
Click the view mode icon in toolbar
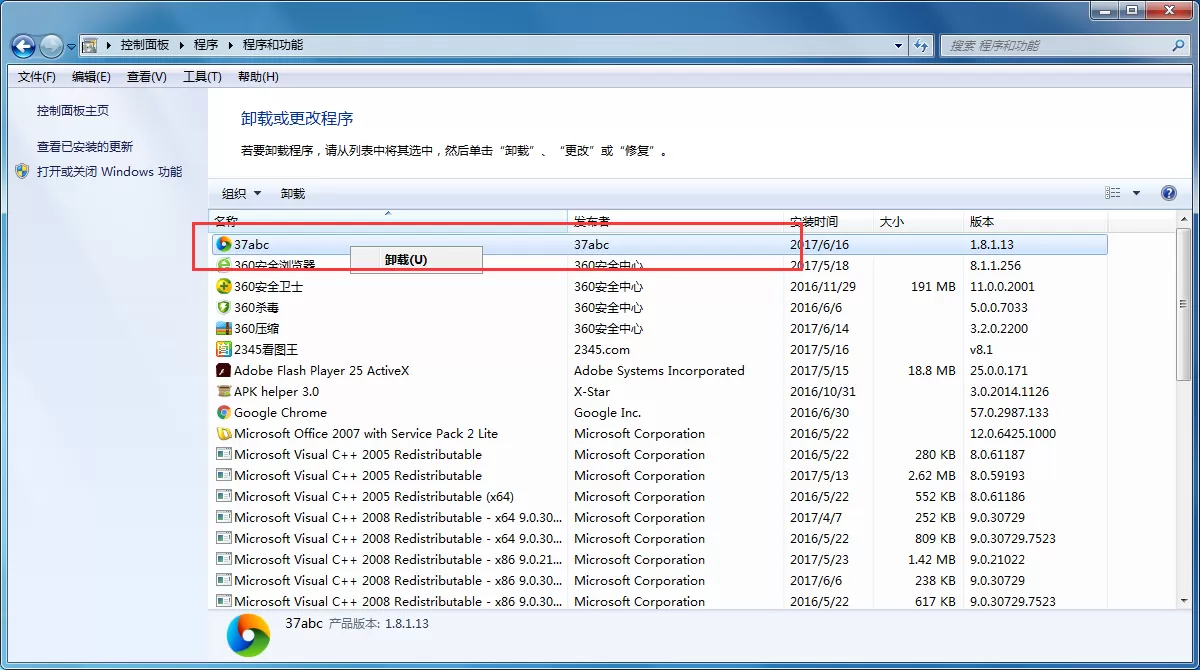point(1113,193)
